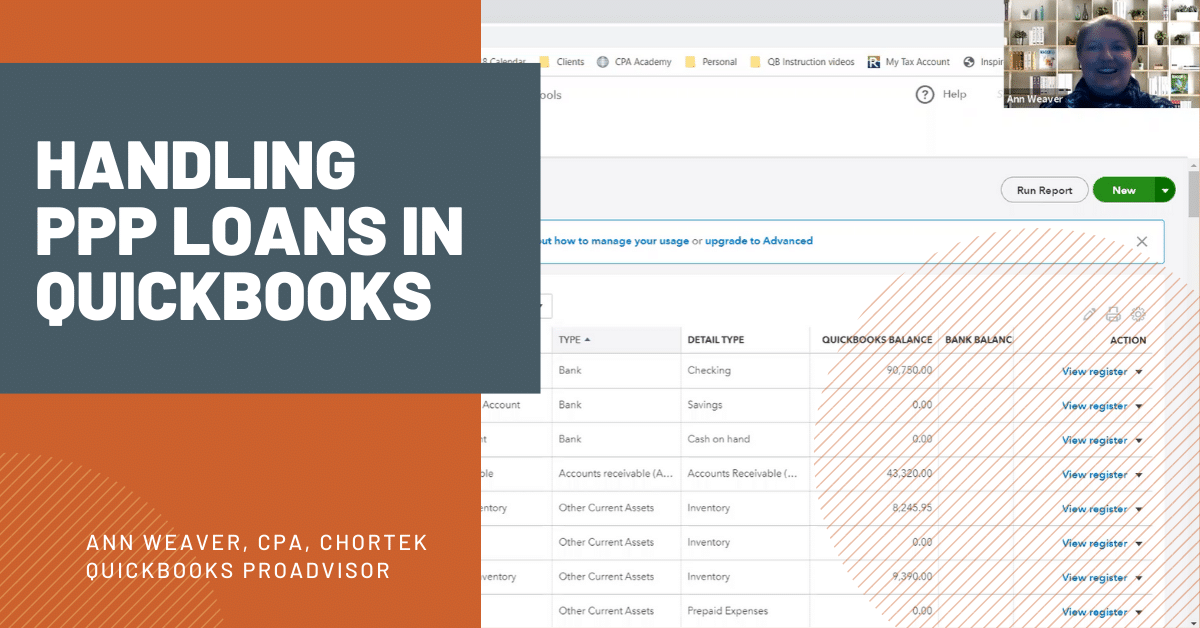Sort by QUICKBOOKS BALANCE column header

877,340
